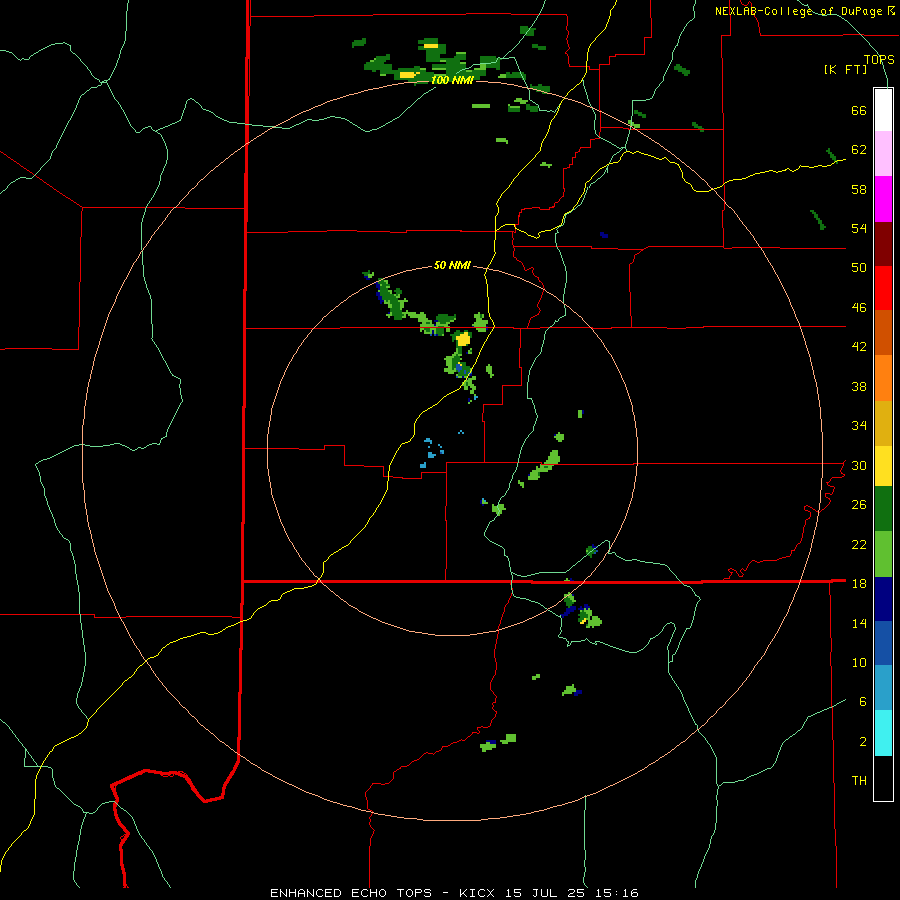900x900 pixels.
Task: Click the sky blue legend band
Action: coord(883,688)
